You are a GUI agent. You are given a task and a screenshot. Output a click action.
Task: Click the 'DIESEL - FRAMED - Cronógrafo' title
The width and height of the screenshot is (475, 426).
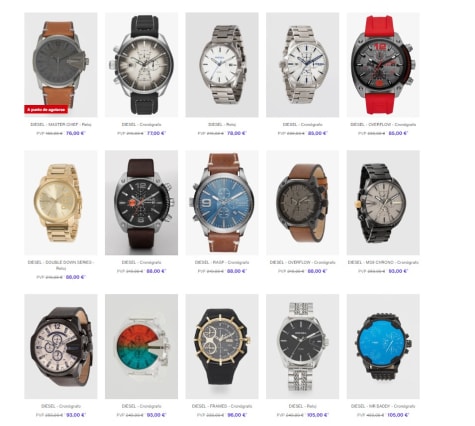[x=222, y=406]
